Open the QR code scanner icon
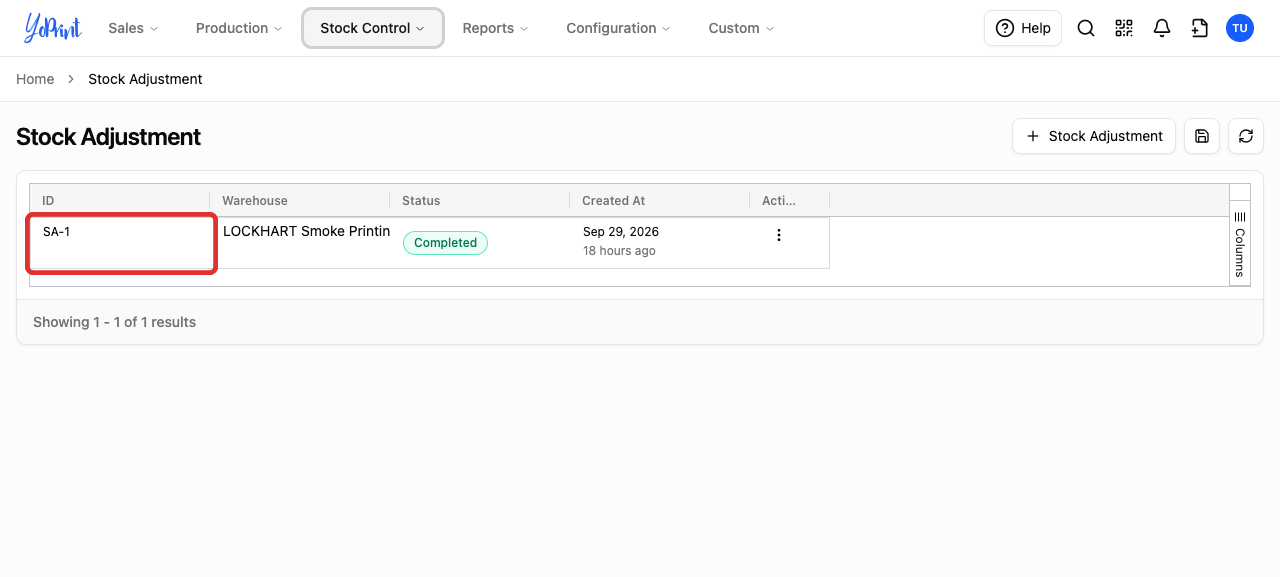This screenshot has width=1280, height=577. click(x=1124, y=28)
